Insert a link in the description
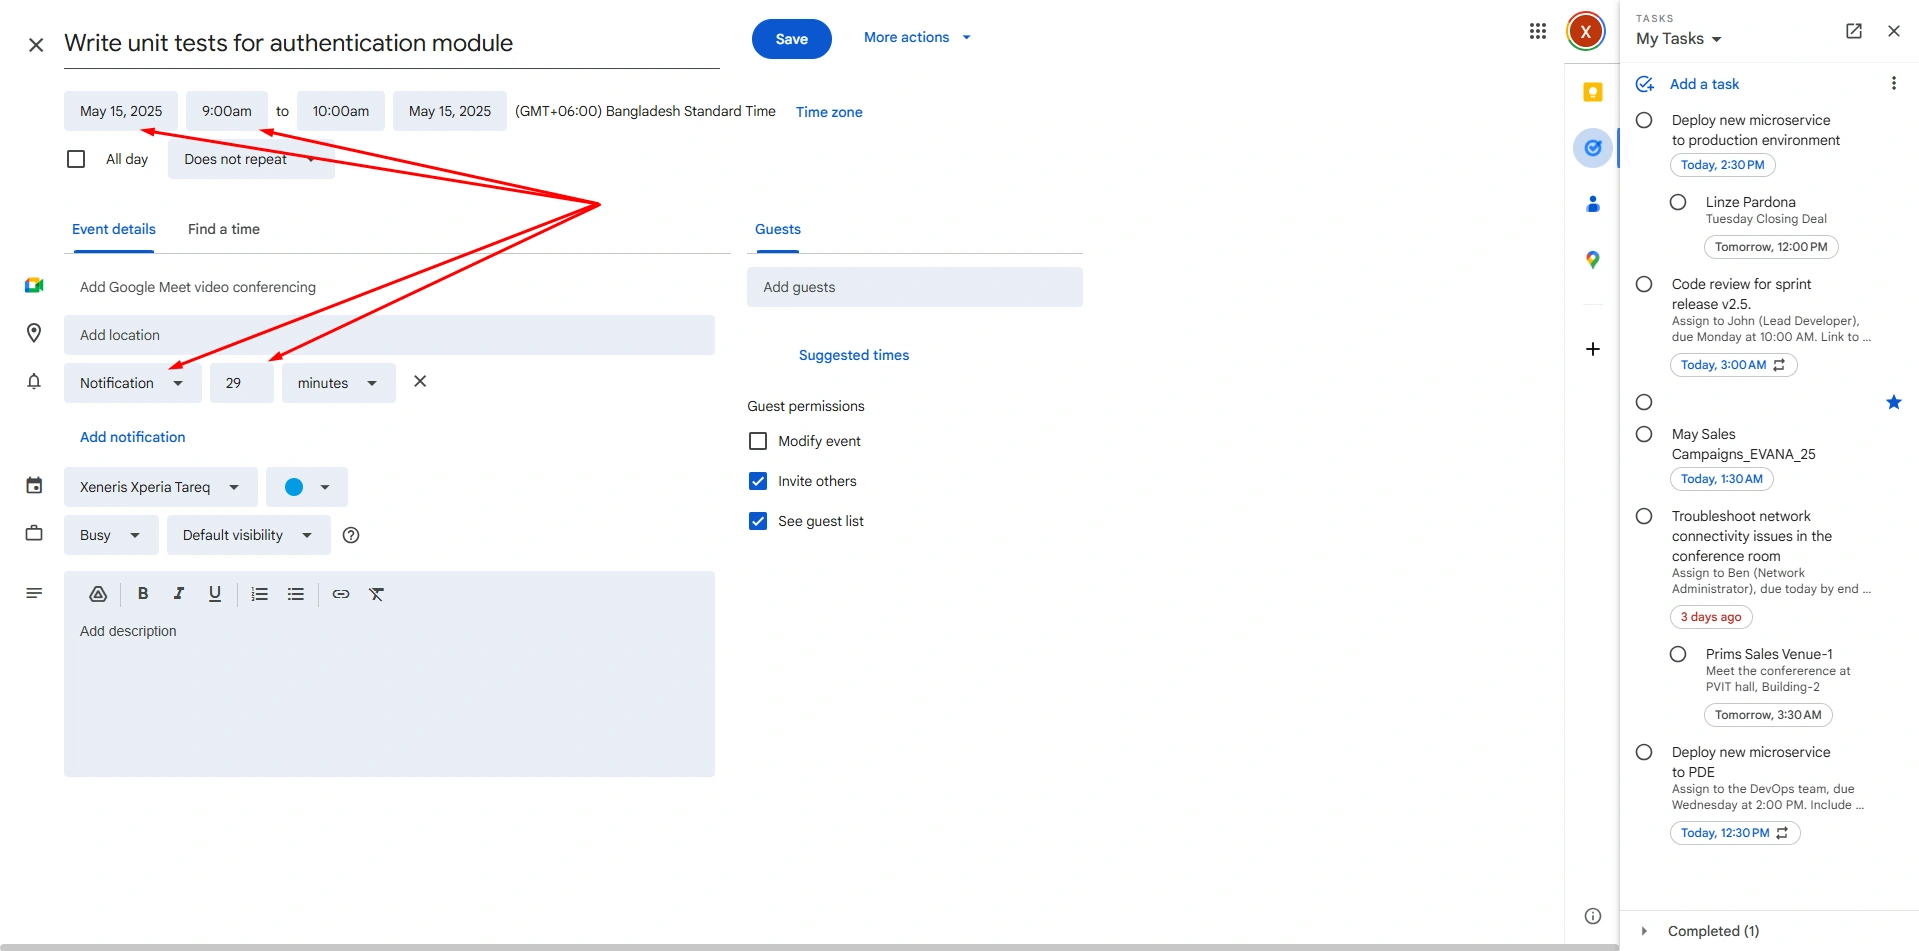The height and width of the screenshot is (951, 1919). pos(341,594)
